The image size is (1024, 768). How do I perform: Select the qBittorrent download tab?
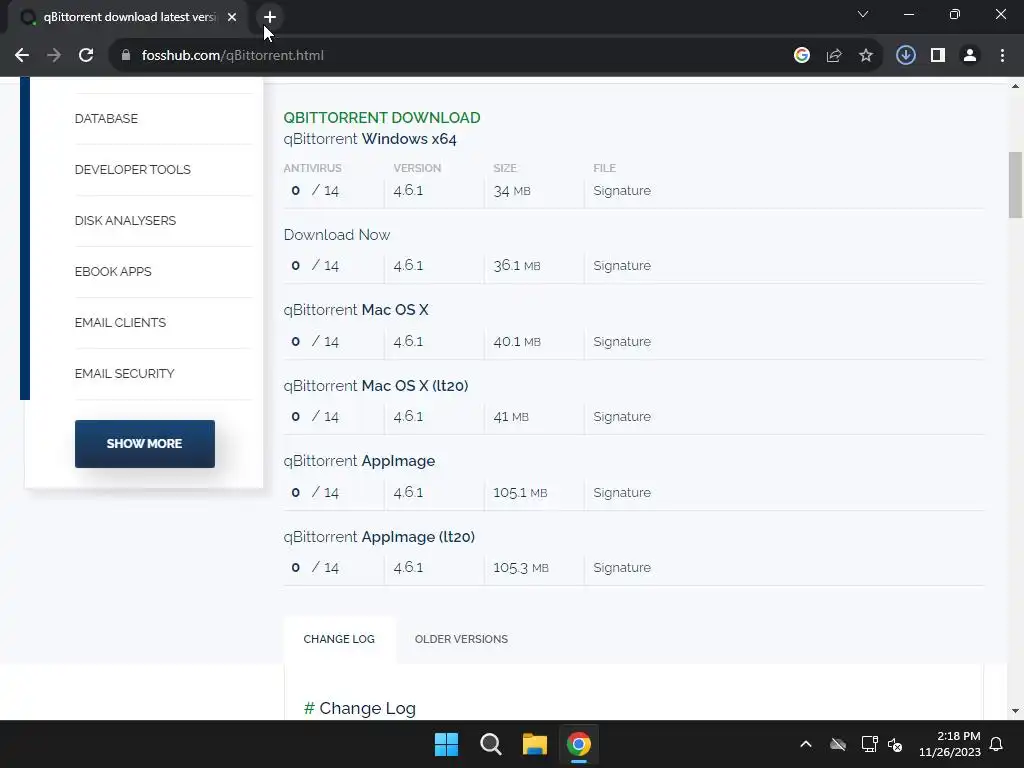[x=129, y=17]
